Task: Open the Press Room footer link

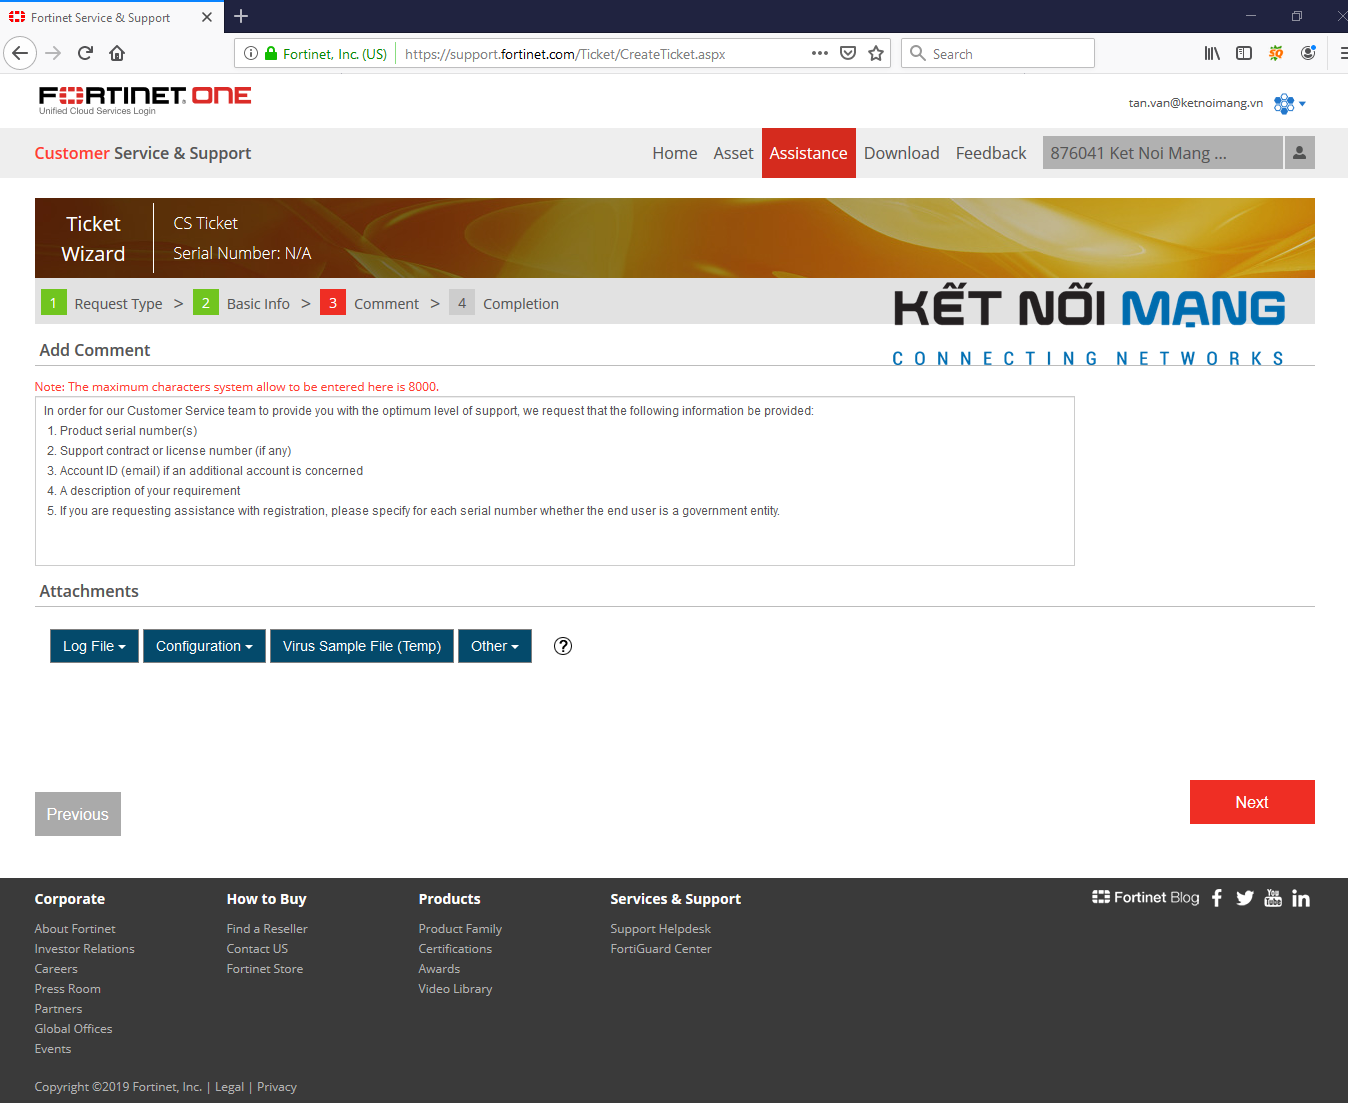Action: [x=68, y=989]
